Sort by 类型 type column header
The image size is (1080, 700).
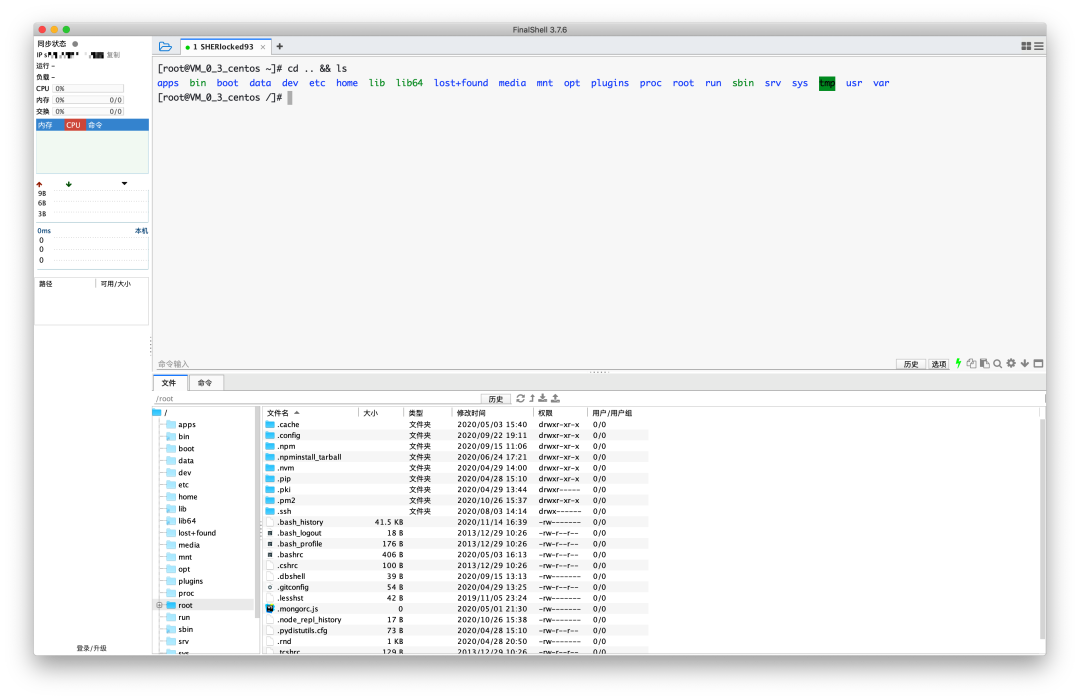(427, 413)
